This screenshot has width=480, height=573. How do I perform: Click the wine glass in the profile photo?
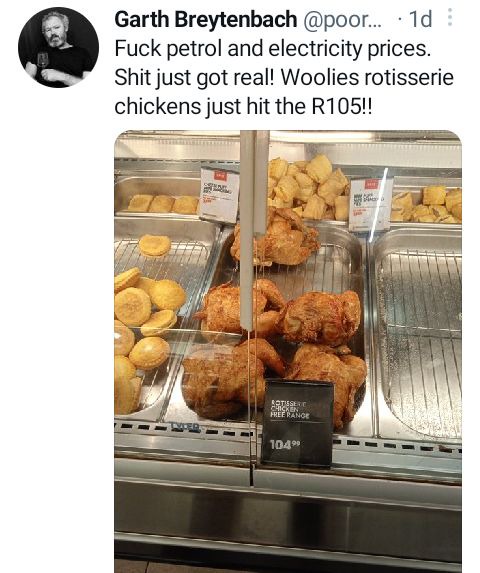click(43, 60)
